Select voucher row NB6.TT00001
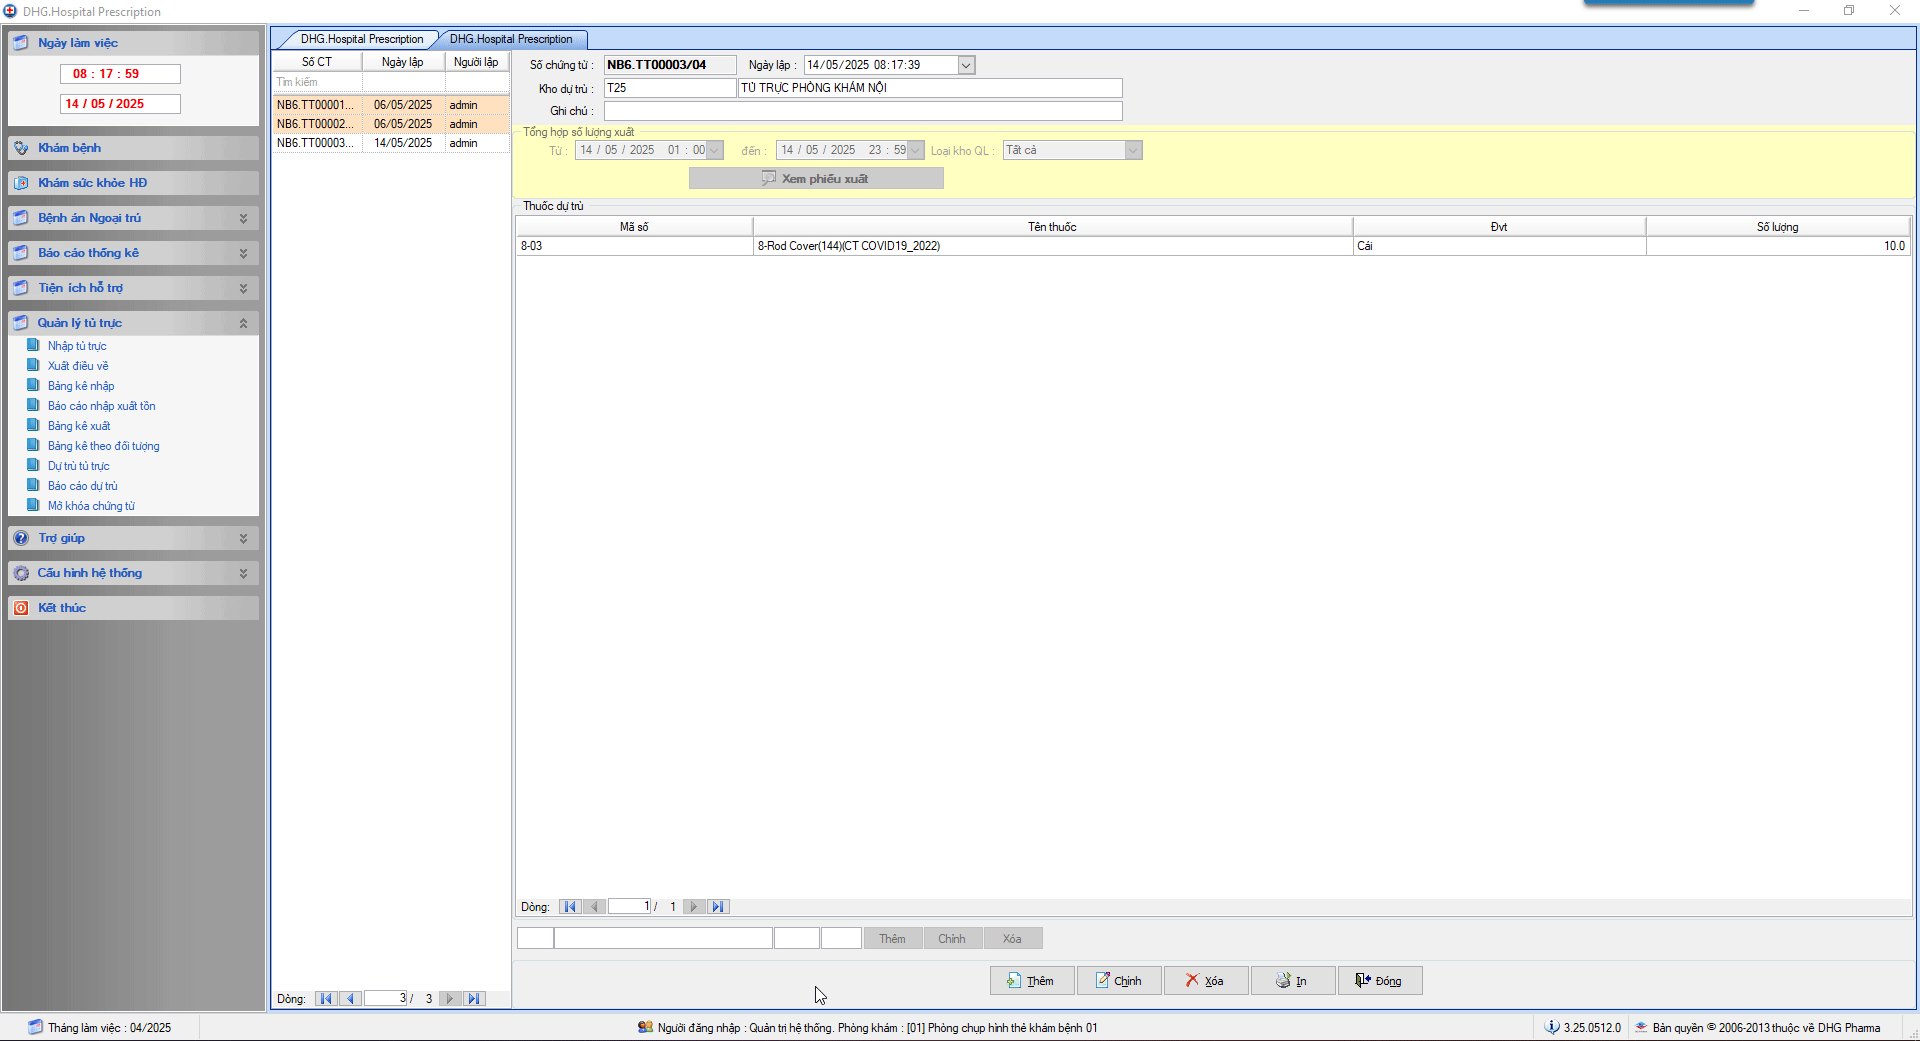Viewport: 1920px width, 1041px height. (x=391, y=105)
